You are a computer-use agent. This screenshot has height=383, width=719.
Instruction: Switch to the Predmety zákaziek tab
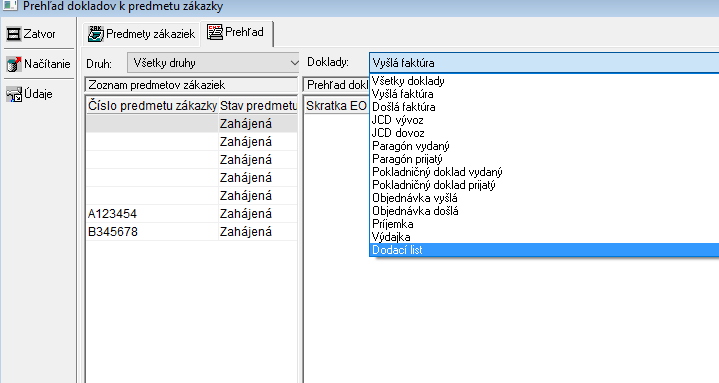coord(142,34)
